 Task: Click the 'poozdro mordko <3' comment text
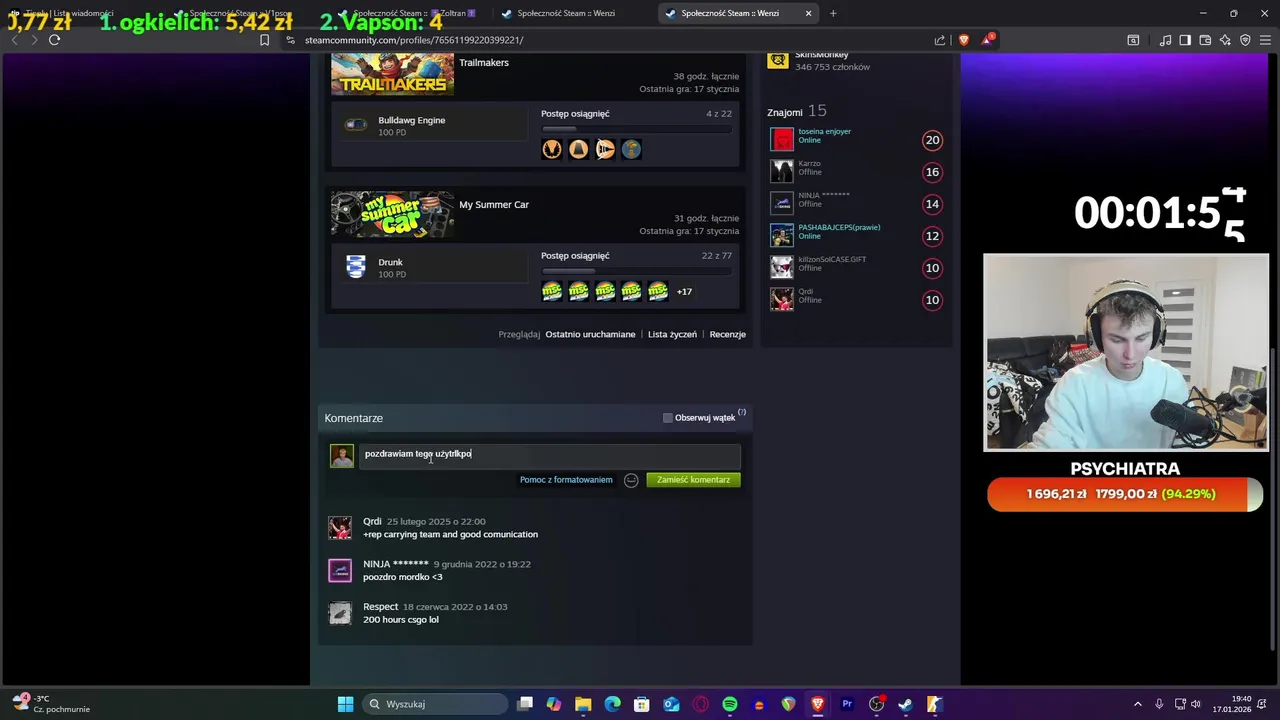point(402,577)
